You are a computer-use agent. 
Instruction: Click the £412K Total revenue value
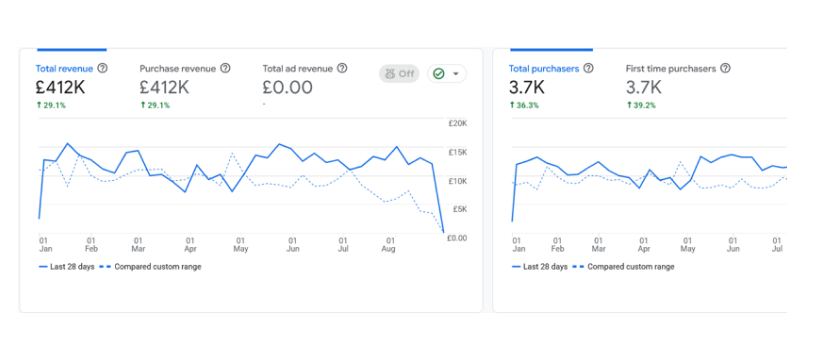[60, 87]
